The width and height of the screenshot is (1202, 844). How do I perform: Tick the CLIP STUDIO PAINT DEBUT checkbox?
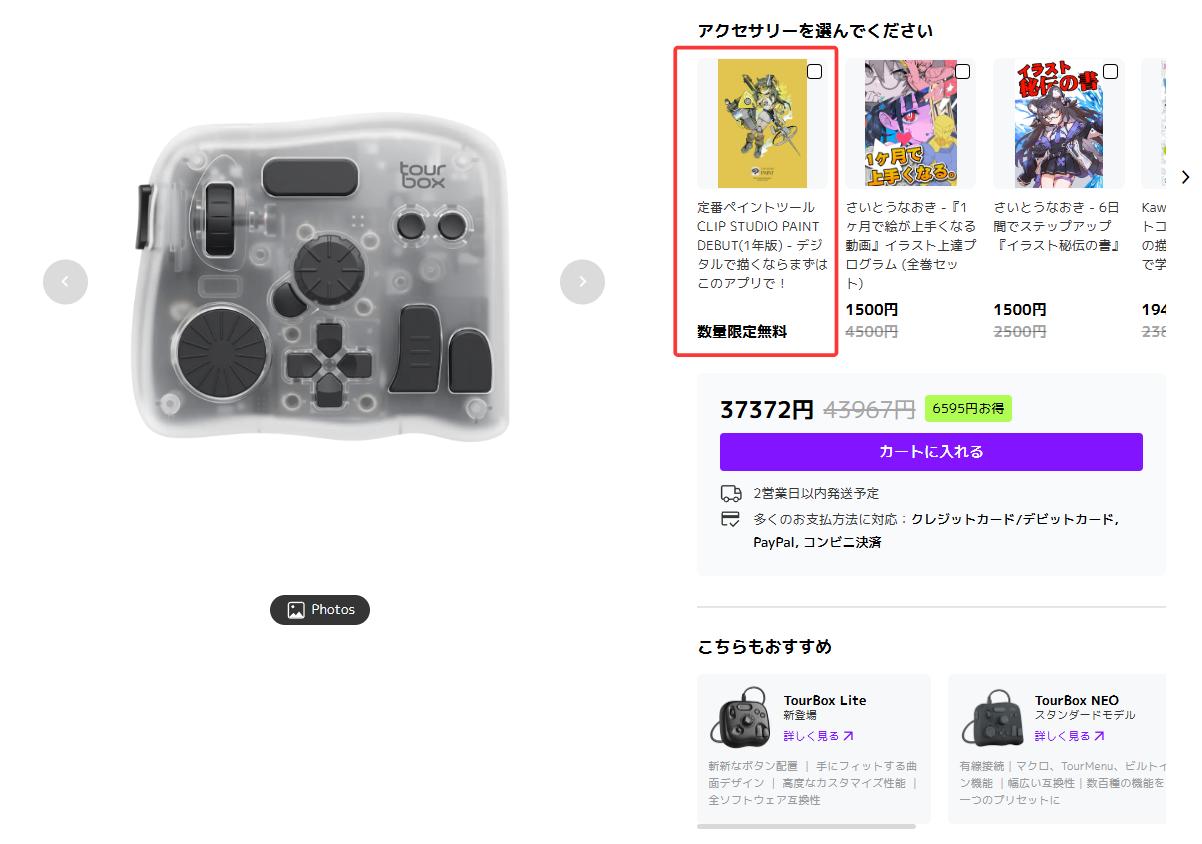[x=815, y=72]
